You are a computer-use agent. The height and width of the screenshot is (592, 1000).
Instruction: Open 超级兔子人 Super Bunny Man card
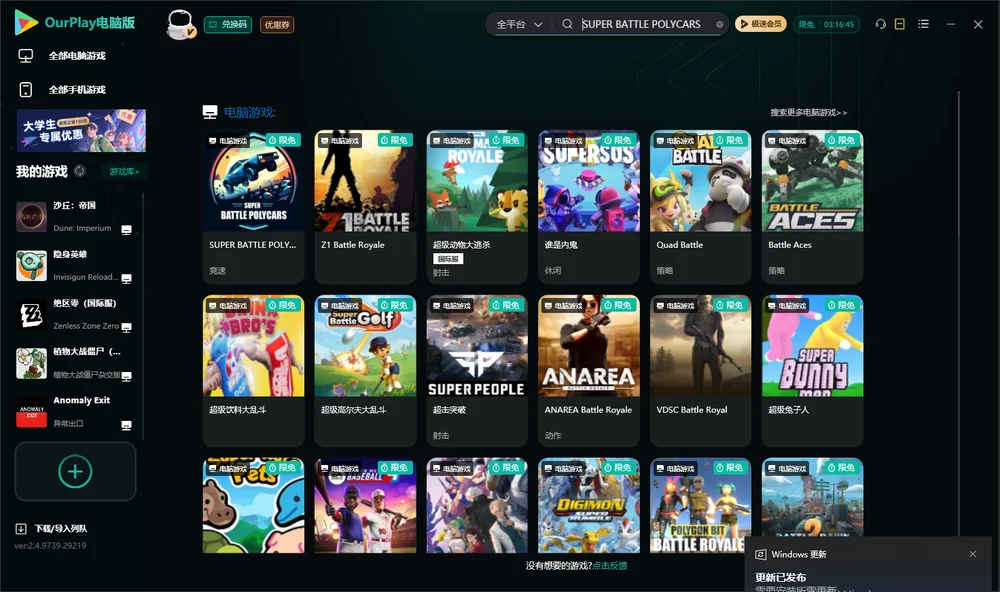pyautogui.click(x=812, y=371)
